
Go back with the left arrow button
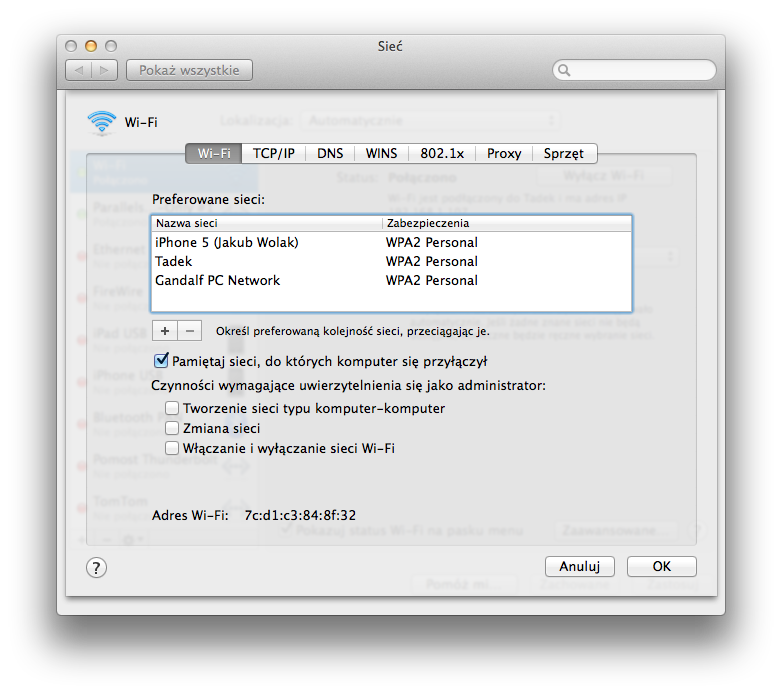79,70
